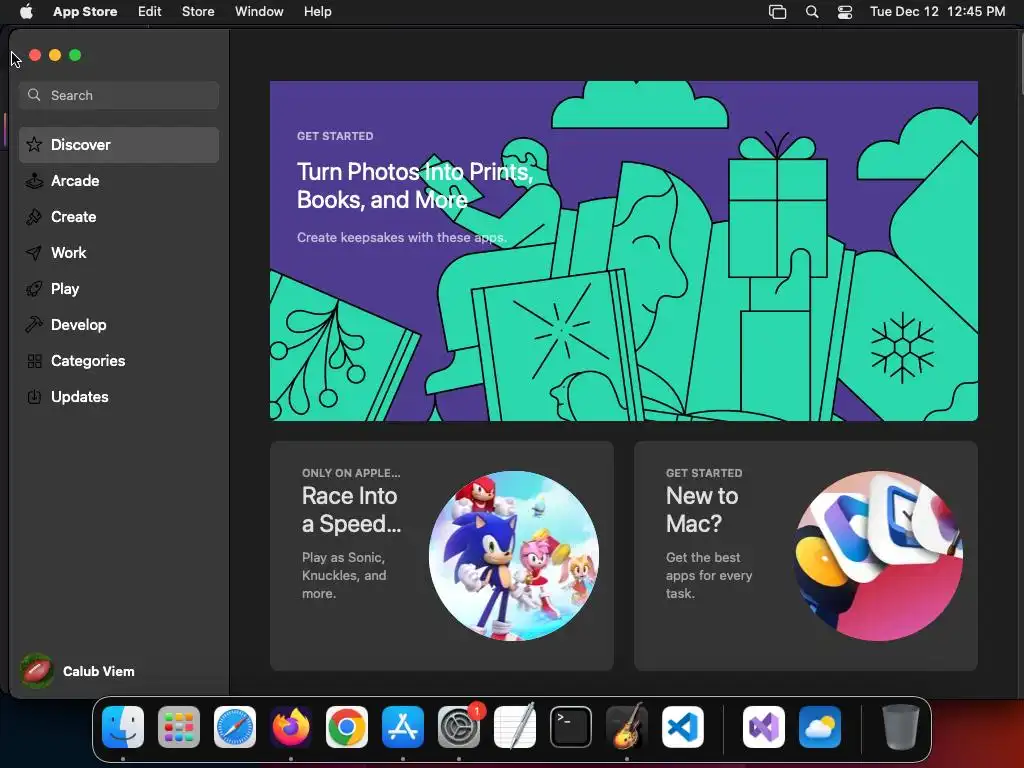The image size is (1024, 768).
Task: Click the Search input field
Action: (x=119, y=95)
